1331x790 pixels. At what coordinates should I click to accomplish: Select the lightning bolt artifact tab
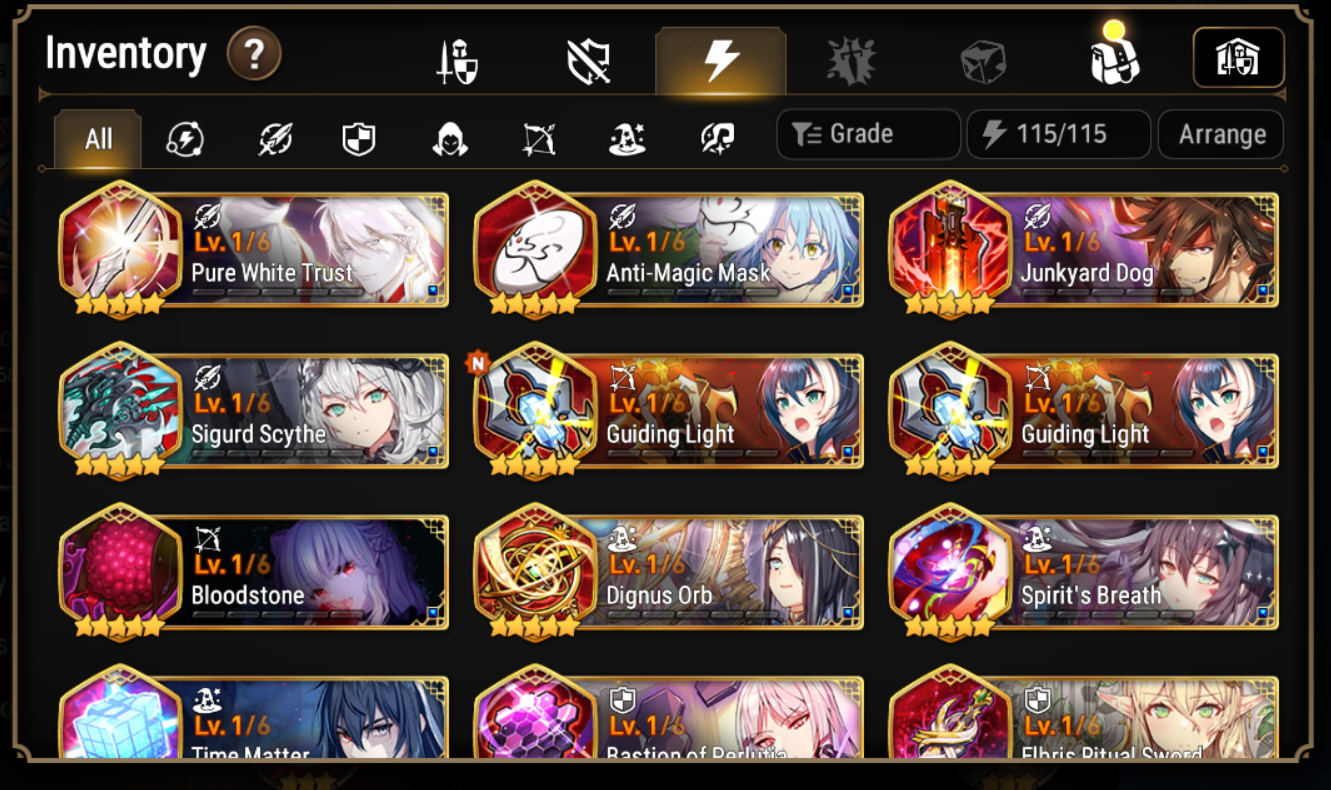tap(721, 61)
